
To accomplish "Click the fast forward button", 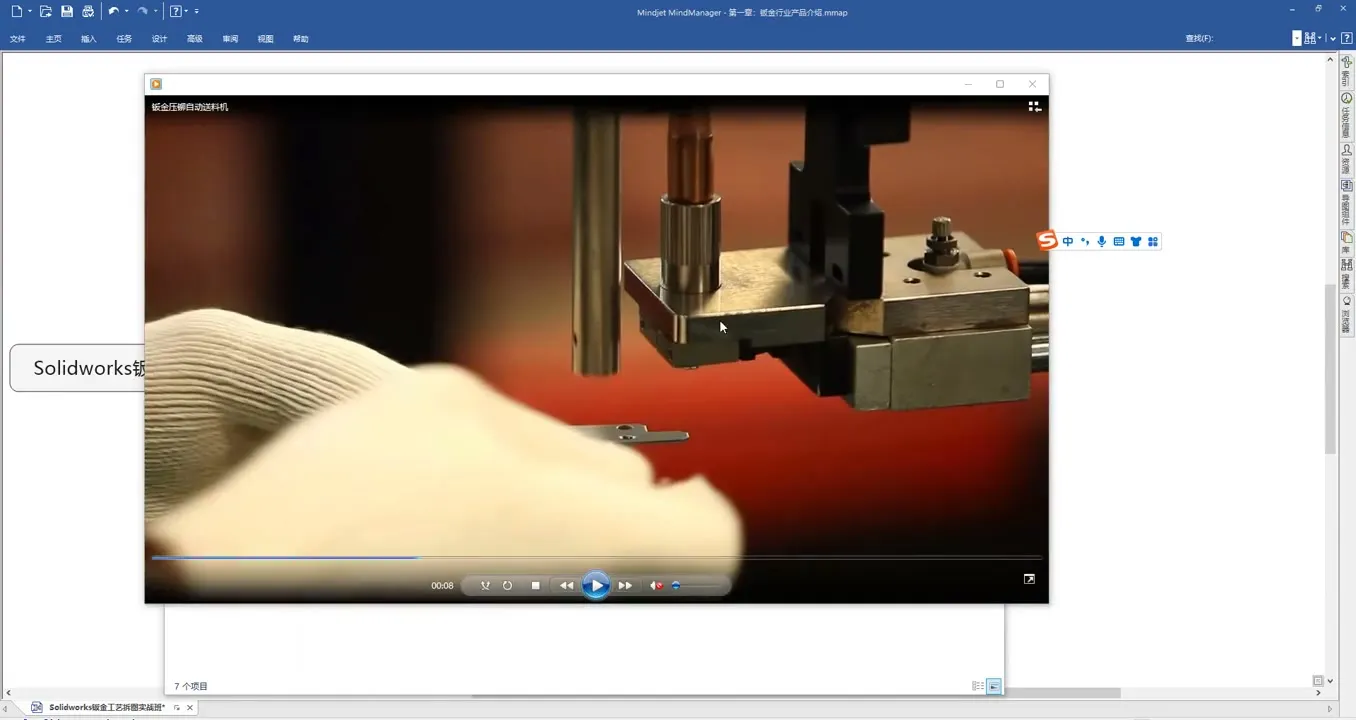I will click(625, 586).
